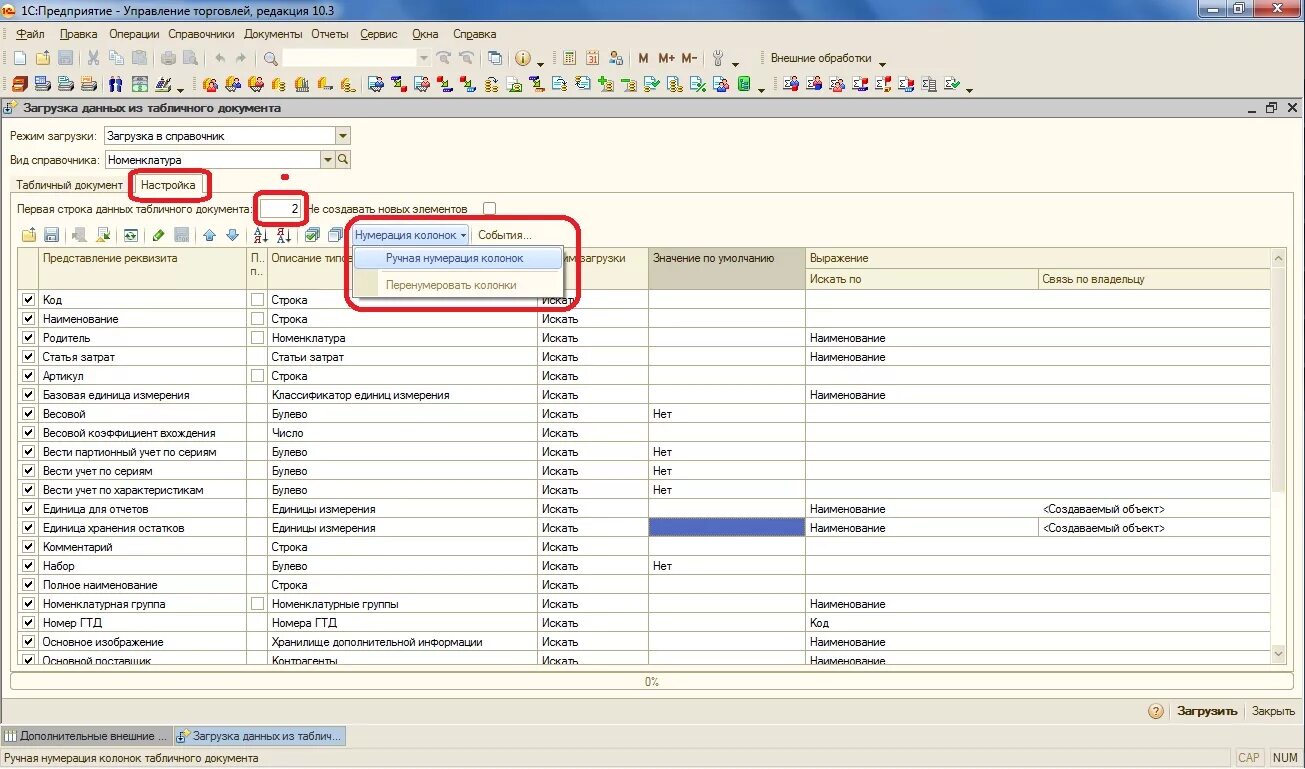
Task: Click the M+ memory add button
Action: (666, 59)
